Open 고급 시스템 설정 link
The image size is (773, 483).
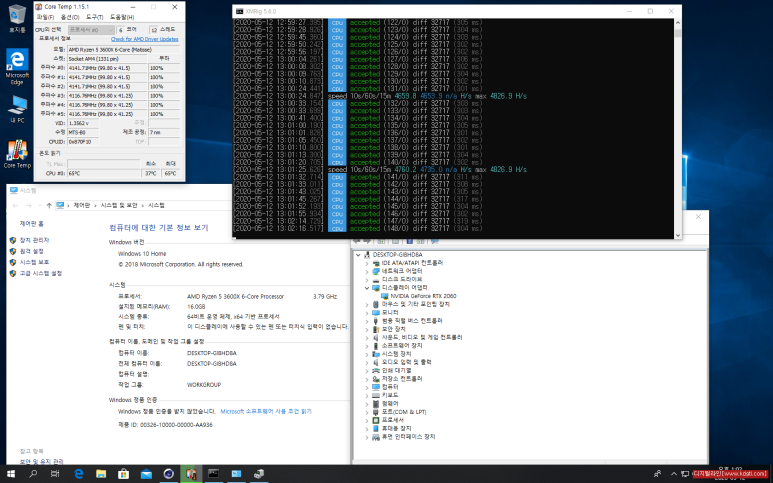click(40, 273)
